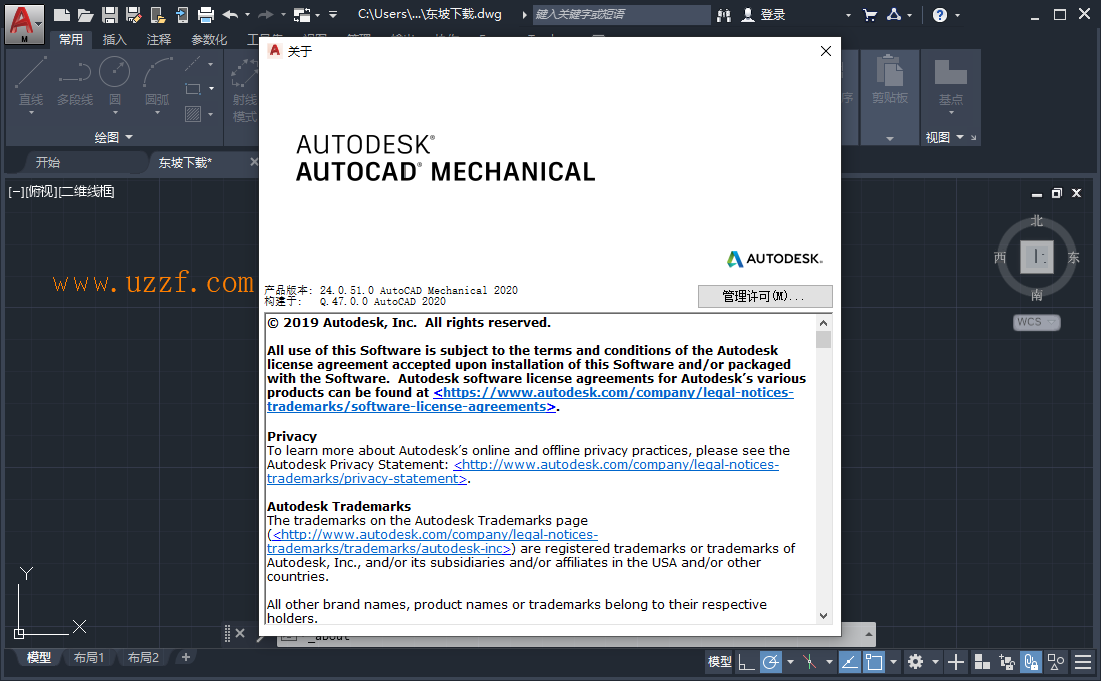
Task: Click the annotation scale plus icon in status bar
Action: (x=956, y=661)
